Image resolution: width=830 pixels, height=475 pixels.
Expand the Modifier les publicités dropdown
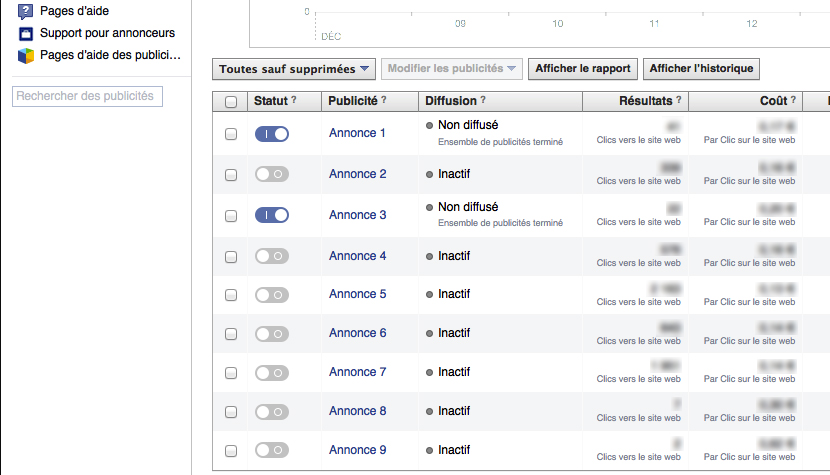[452, 69]
